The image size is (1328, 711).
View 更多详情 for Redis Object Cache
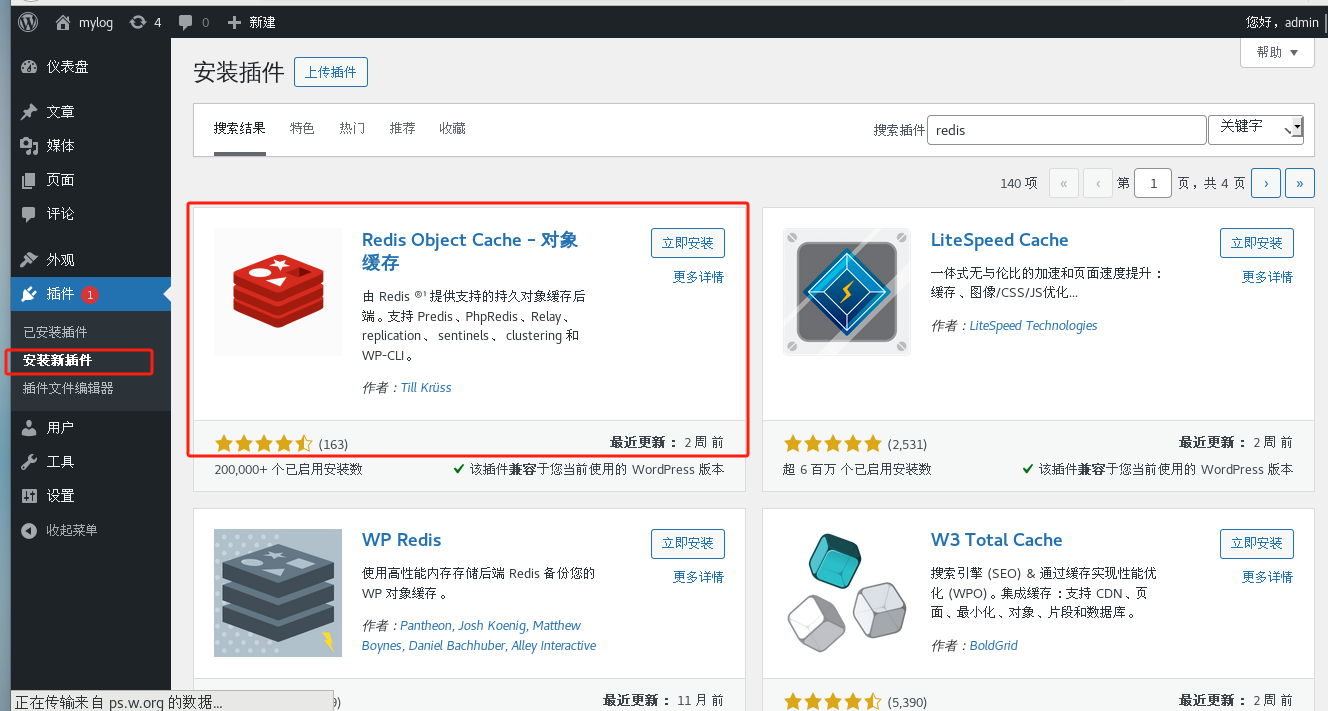tap(699, 277)
